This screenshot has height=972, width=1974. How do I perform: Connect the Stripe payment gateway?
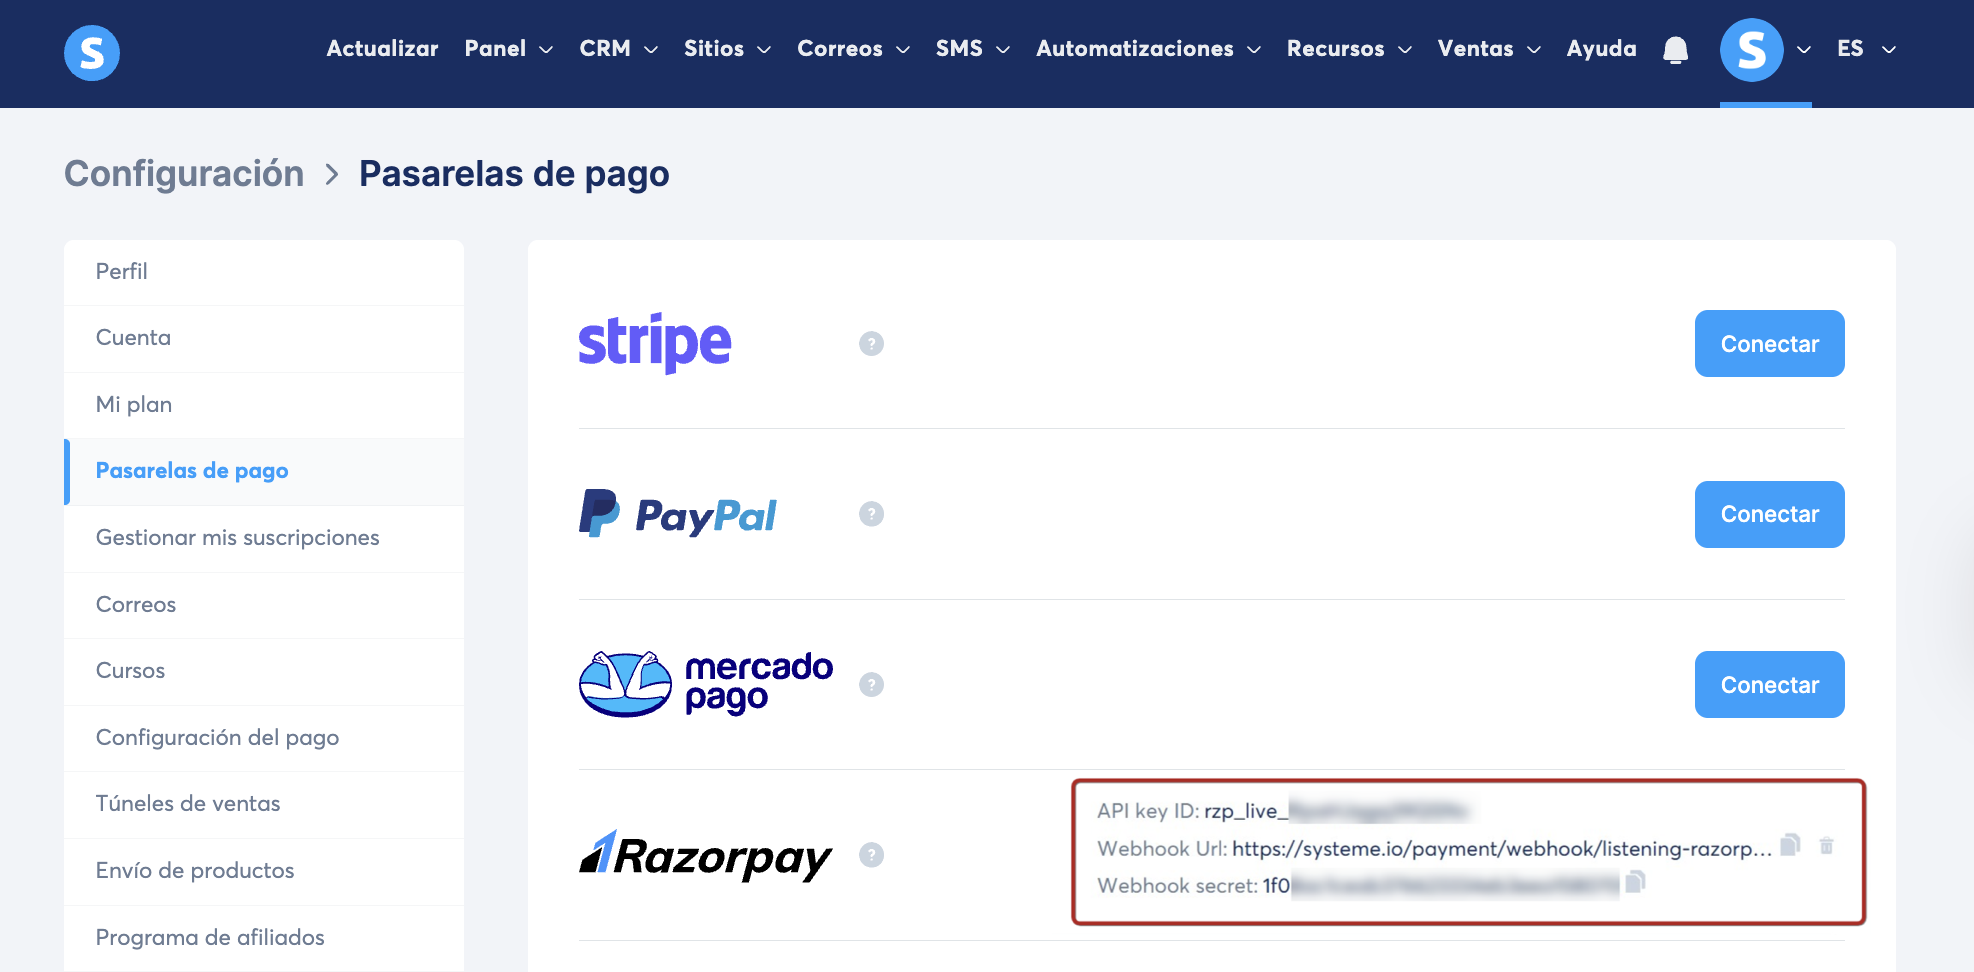tap(1769, 343)
